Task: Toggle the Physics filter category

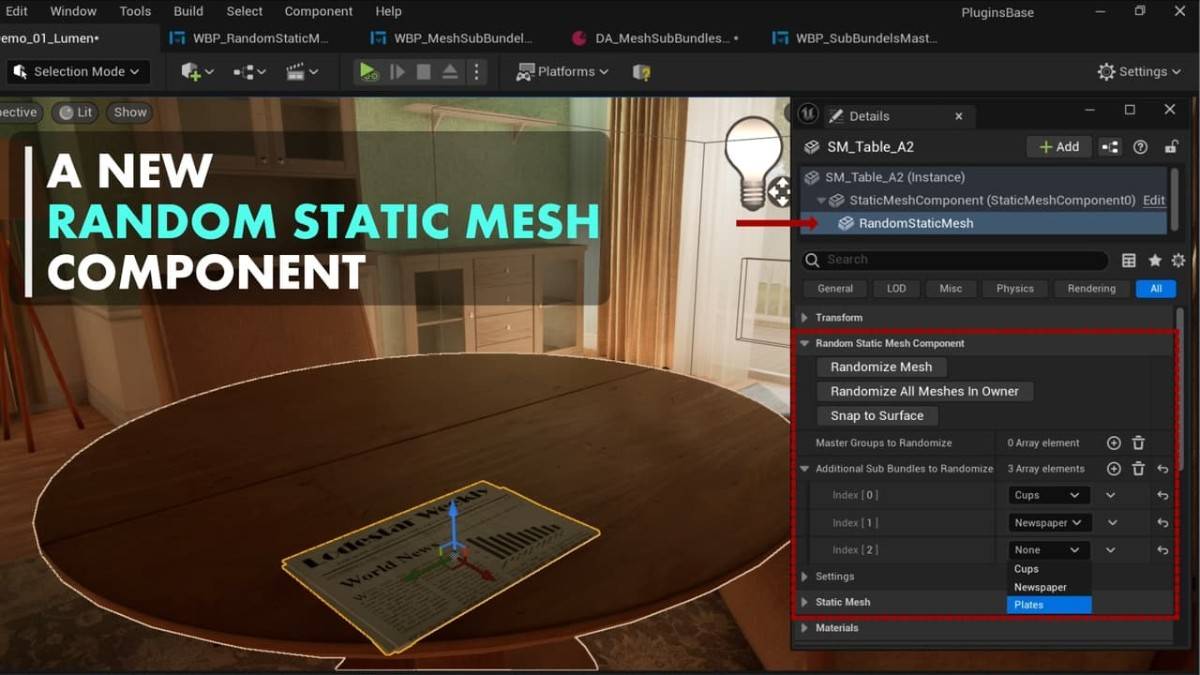Action: point(1014,288)
